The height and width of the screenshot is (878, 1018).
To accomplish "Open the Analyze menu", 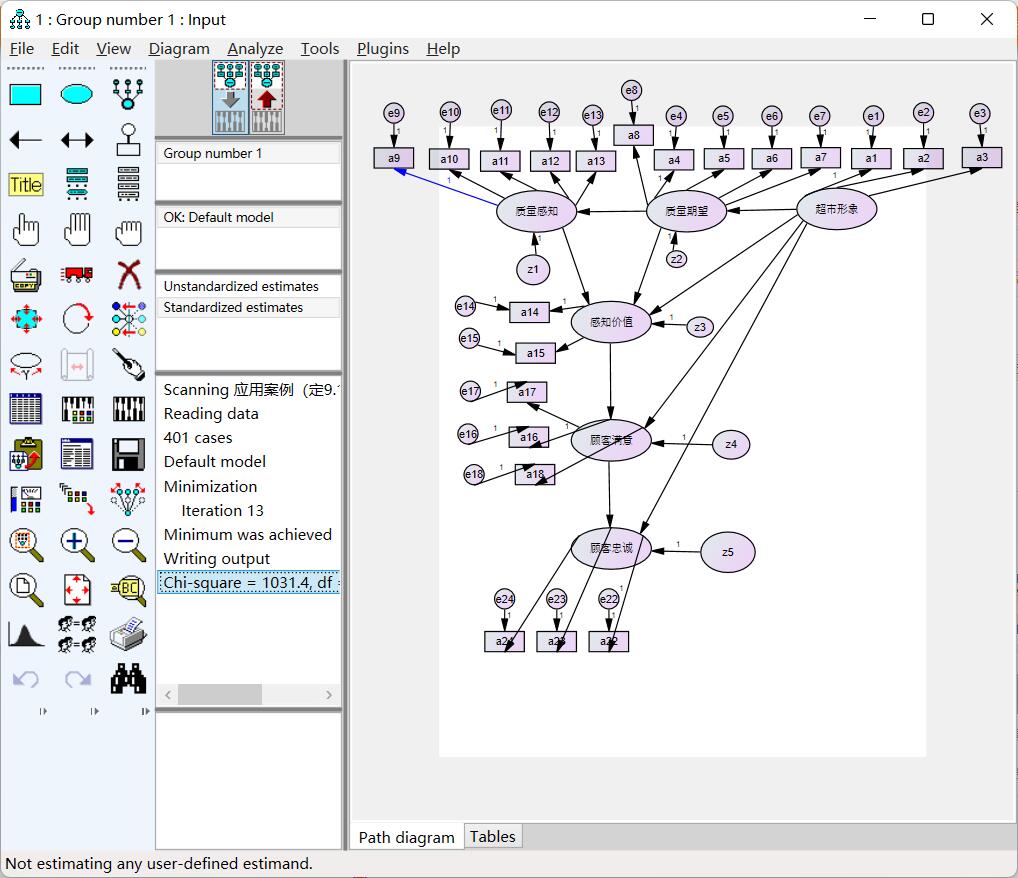I will coord(255,49).
